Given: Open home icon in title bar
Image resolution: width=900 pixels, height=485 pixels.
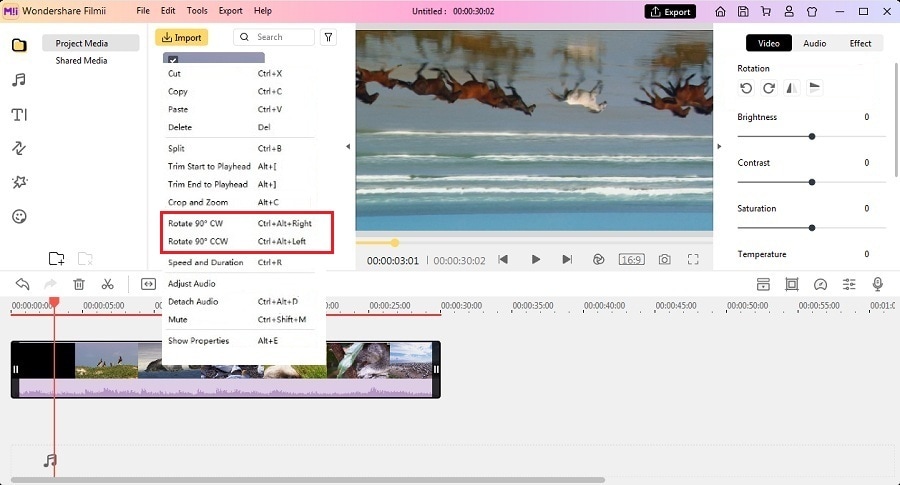Looking at the screenshot, I should 720,11.
